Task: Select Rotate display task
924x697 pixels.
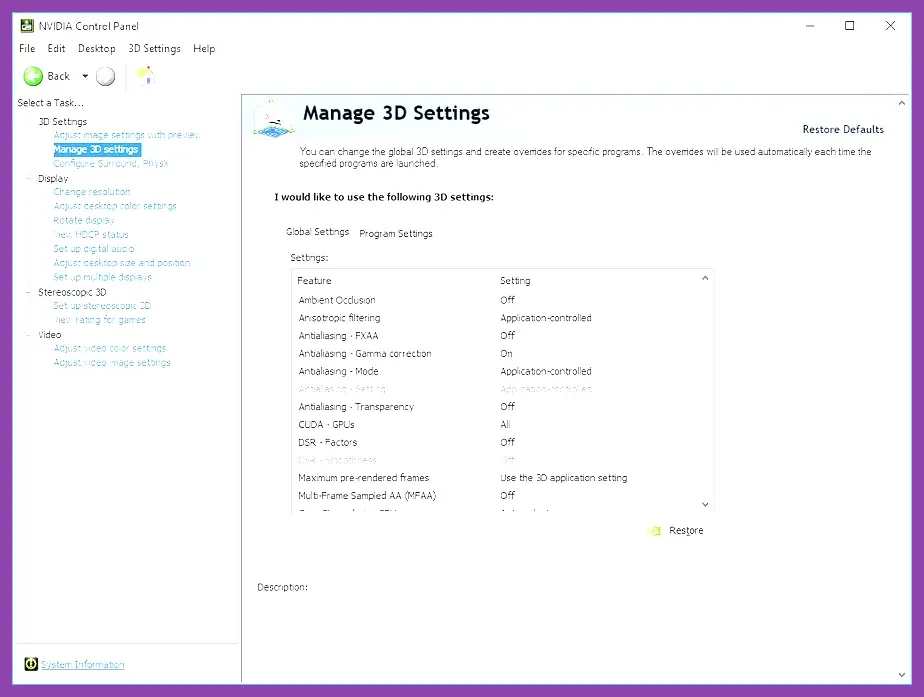Action: pyautogui.click(x=84, y=220)
